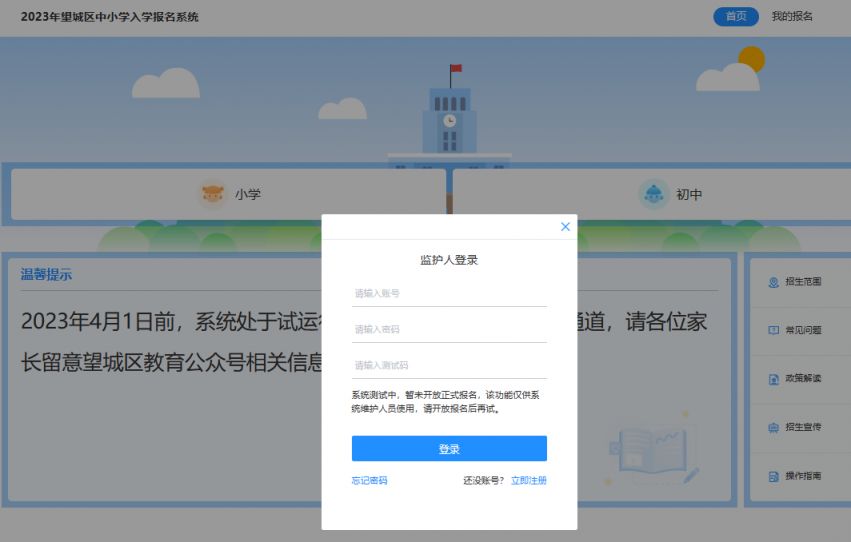The height and width of the screenshot is (542, 851).
Task: Click the 常见问题 FAQ icon
Action: [x=773, y=330]
